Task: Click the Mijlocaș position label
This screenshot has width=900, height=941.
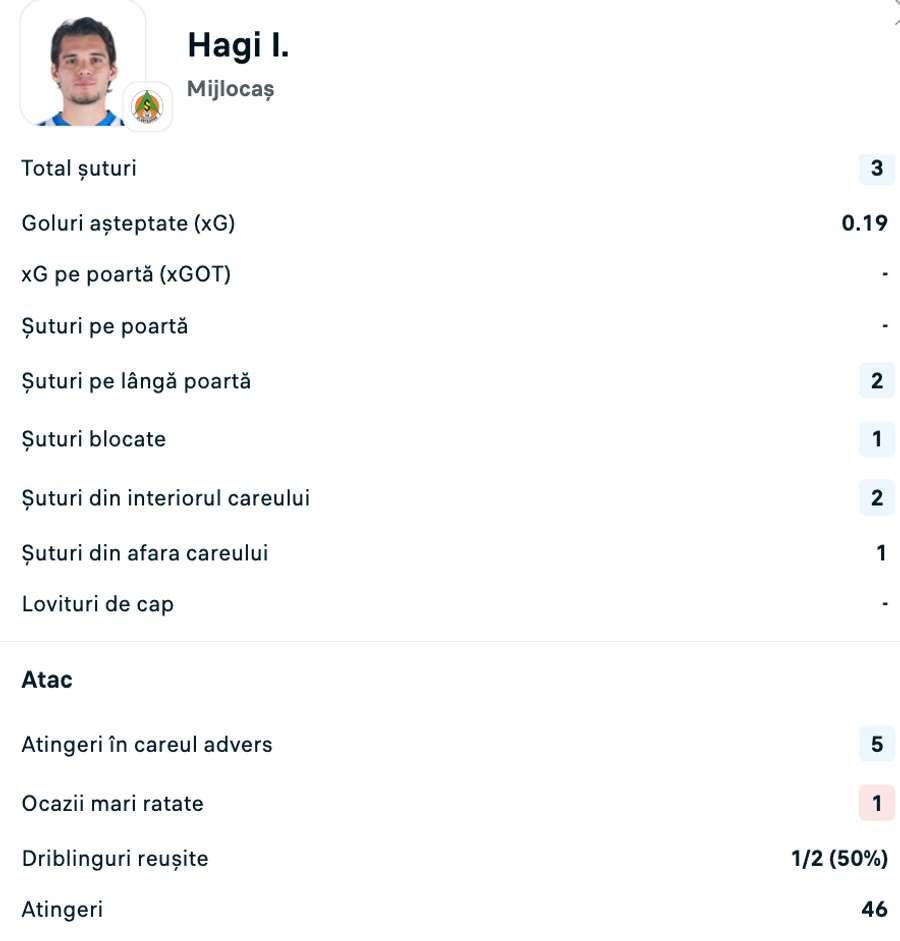Action: [231, 89]
